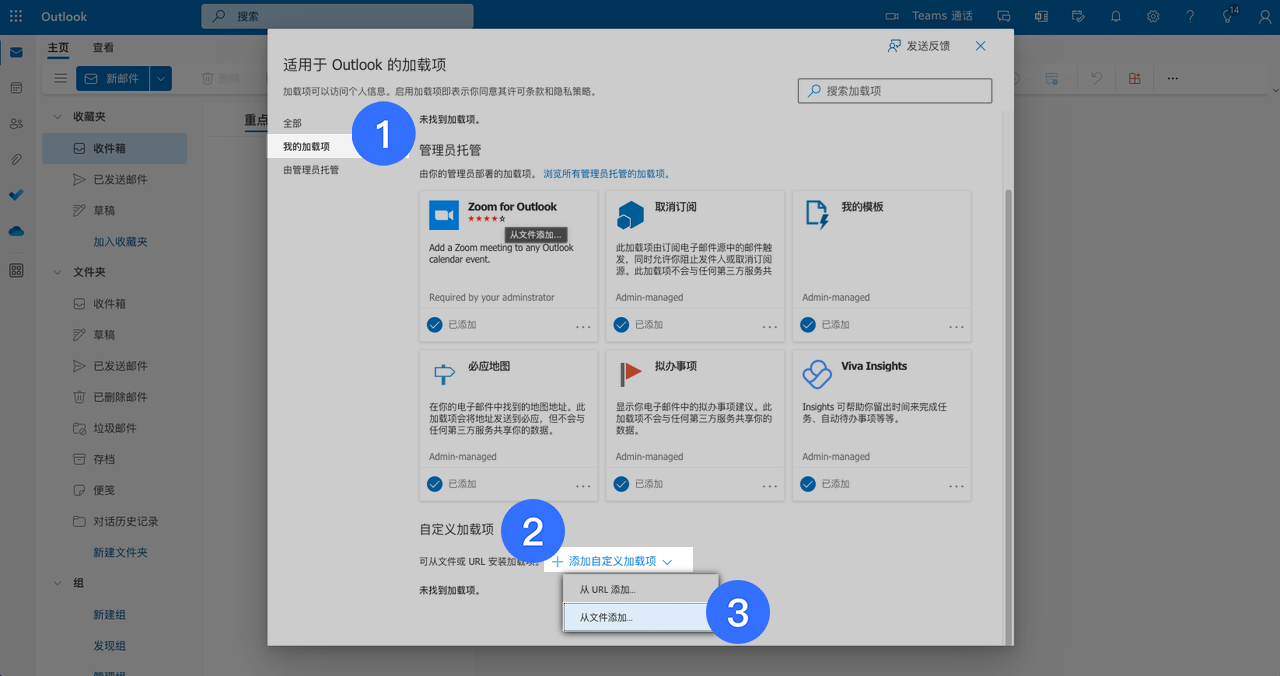1280x676 pixels.
Task: Open the Settings gear
Action: pos(1153,16)
